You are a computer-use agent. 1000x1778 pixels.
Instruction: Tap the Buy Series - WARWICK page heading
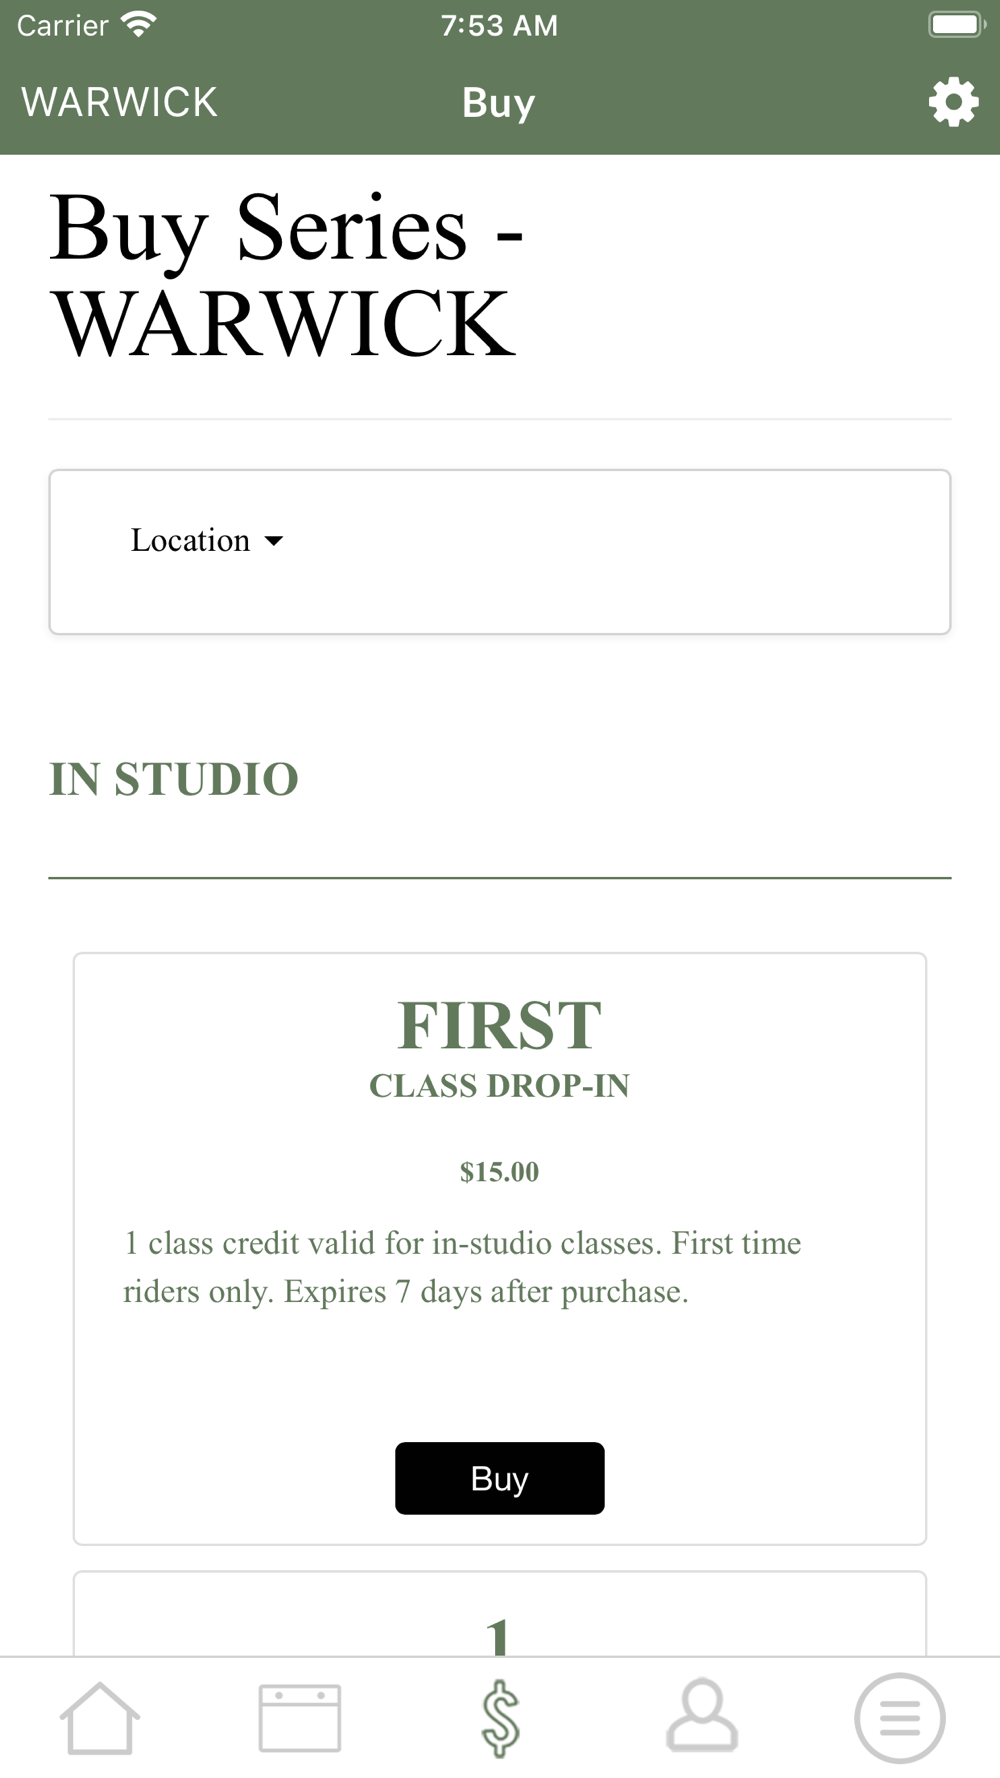click(287, 276)
